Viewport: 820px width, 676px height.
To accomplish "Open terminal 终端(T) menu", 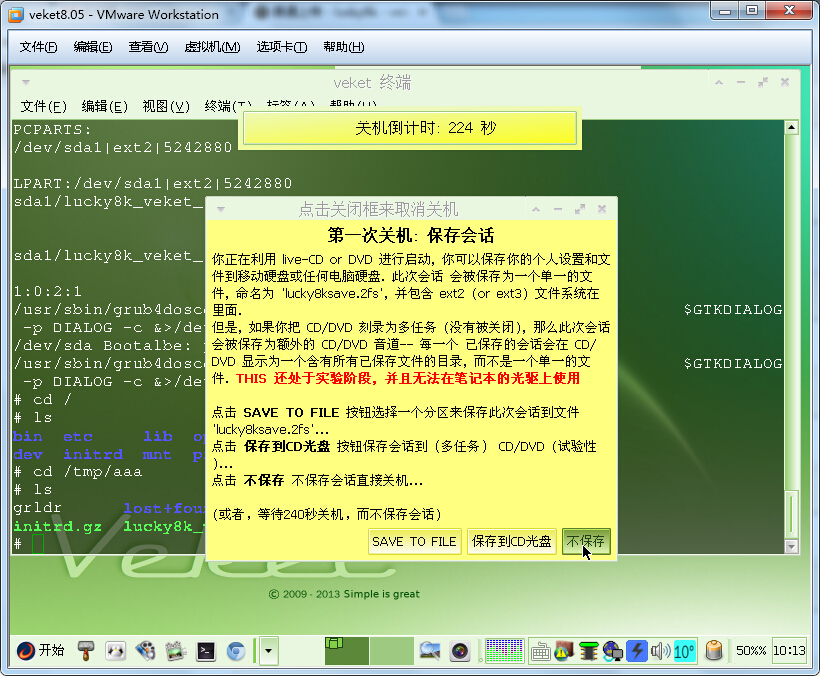I will (227, 107).
